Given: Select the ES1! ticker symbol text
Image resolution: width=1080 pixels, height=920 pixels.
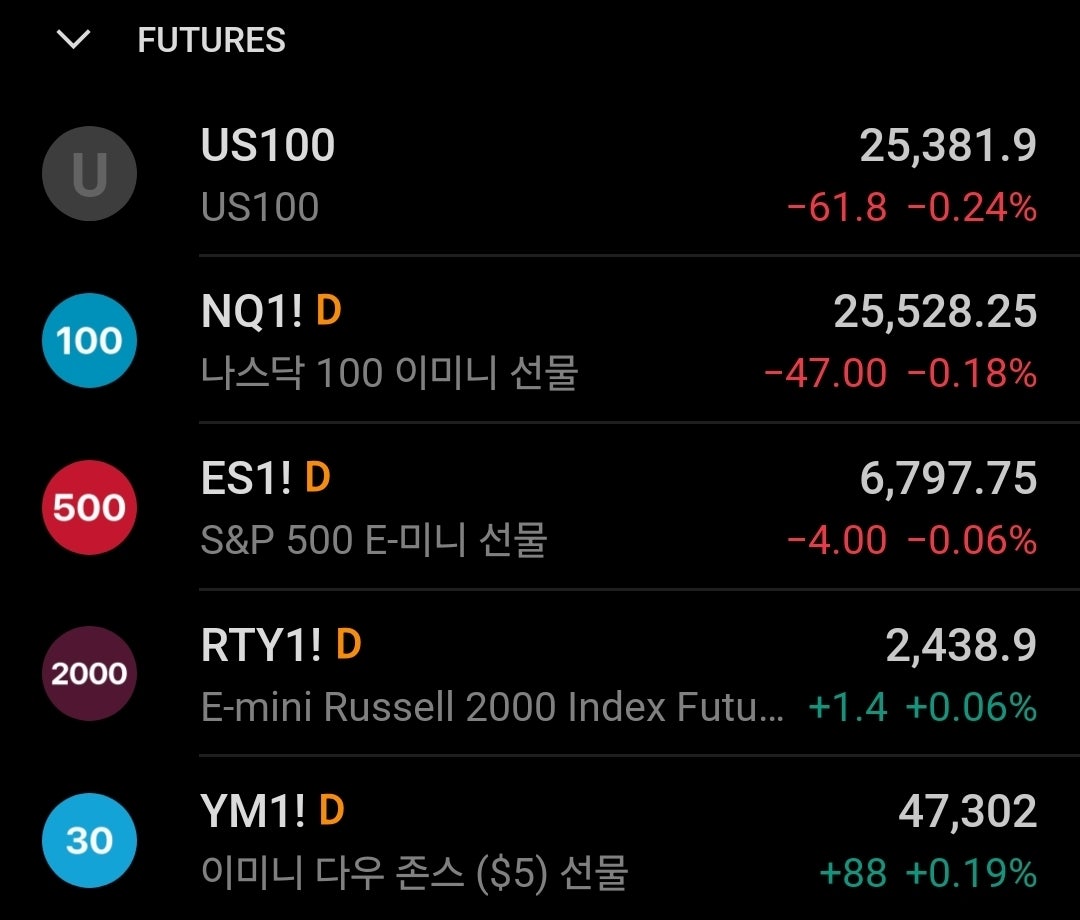Looking at the screenshot, I should 246,478.
